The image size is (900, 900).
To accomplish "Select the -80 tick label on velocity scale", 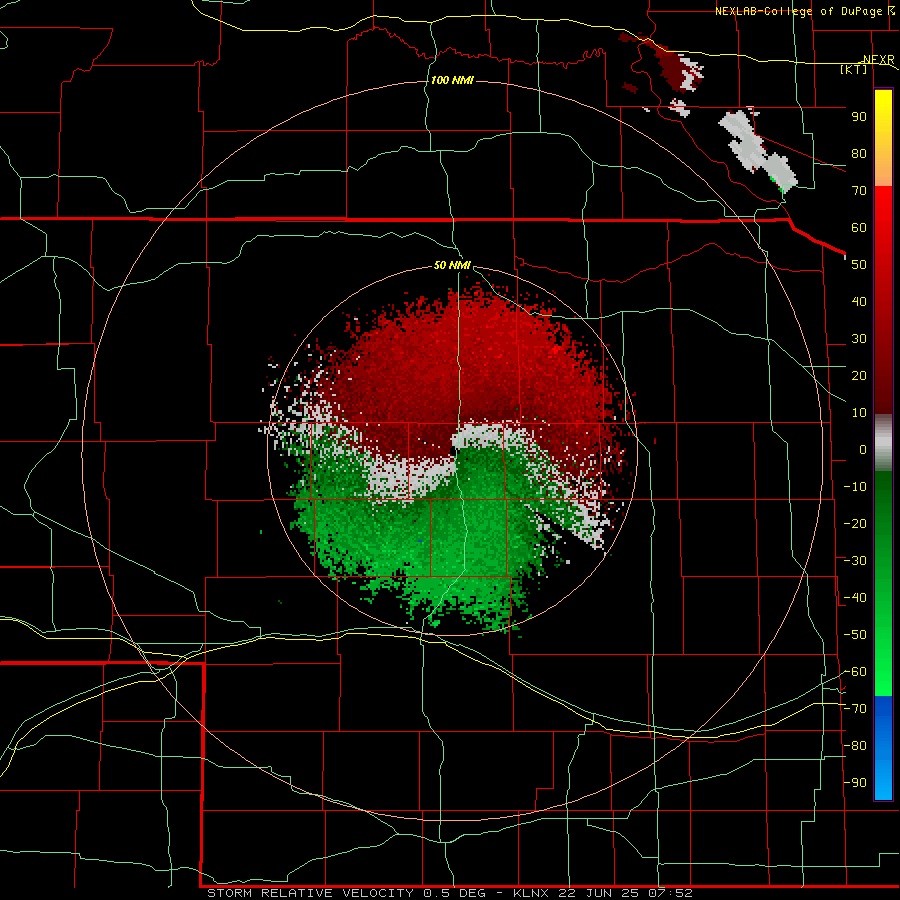I will point(855,746).
